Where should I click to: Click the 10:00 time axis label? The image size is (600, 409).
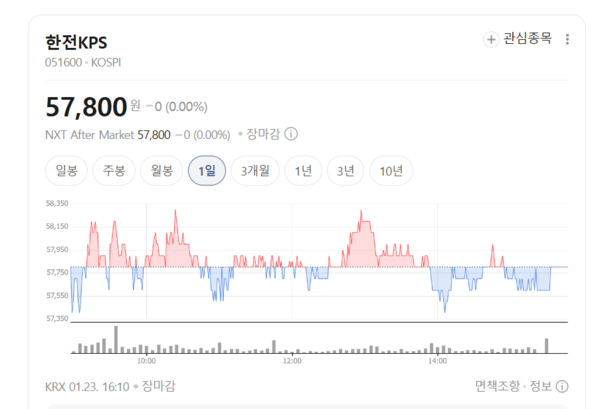click(x=147, y=361)
